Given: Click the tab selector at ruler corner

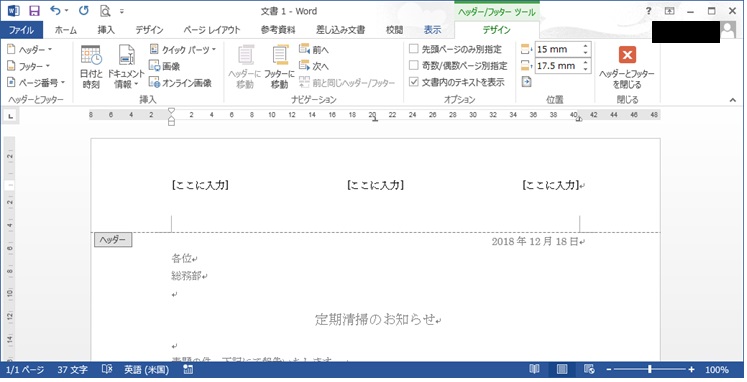Looking at the screenshot, I should click(x=10, y=115).
